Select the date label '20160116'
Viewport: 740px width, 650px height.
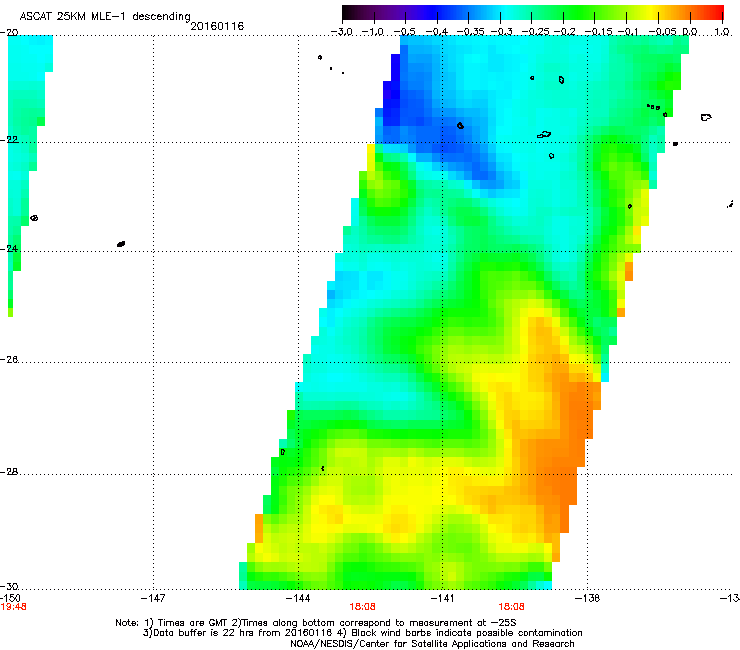click(217, 26)
